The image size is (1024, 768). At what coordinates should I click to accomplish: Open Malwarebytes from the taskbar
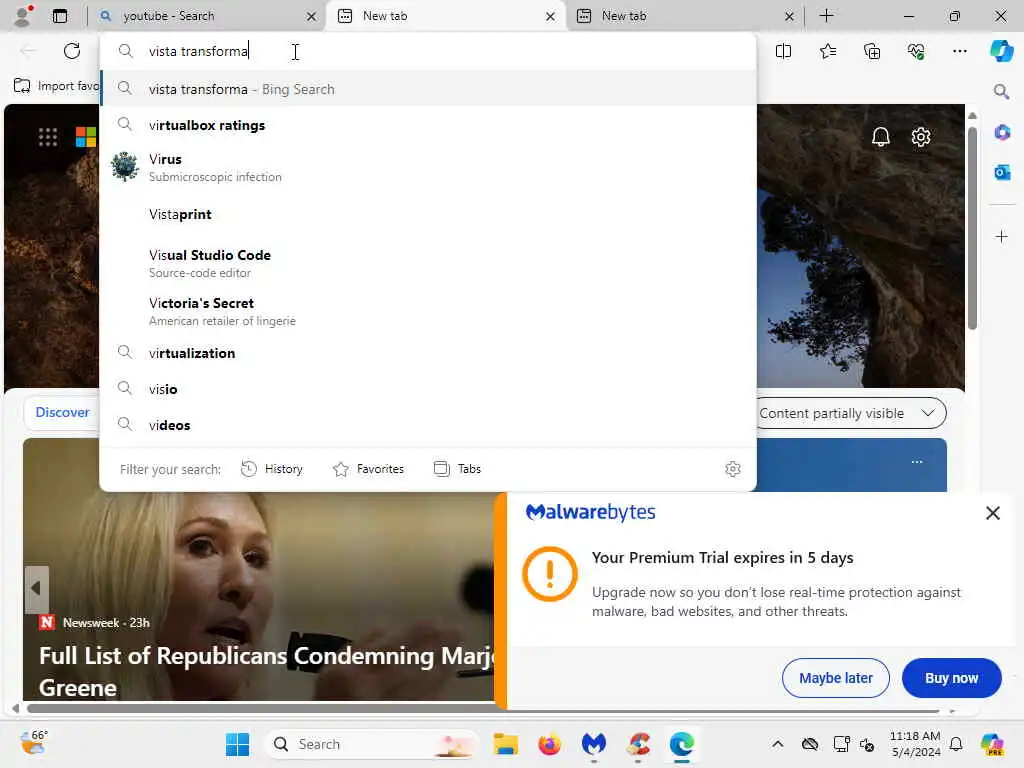(x=594, y=744)
